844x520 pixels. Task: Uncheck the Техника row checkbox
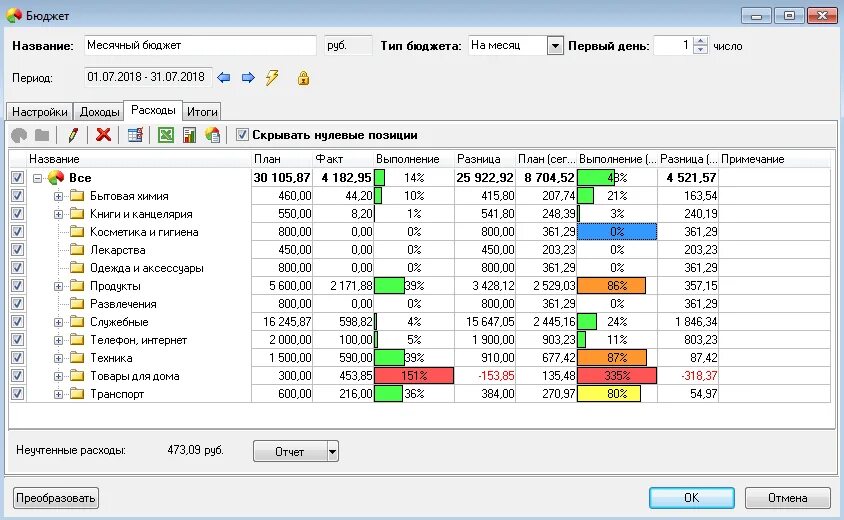pyautogui.click(x=17, y=357)
